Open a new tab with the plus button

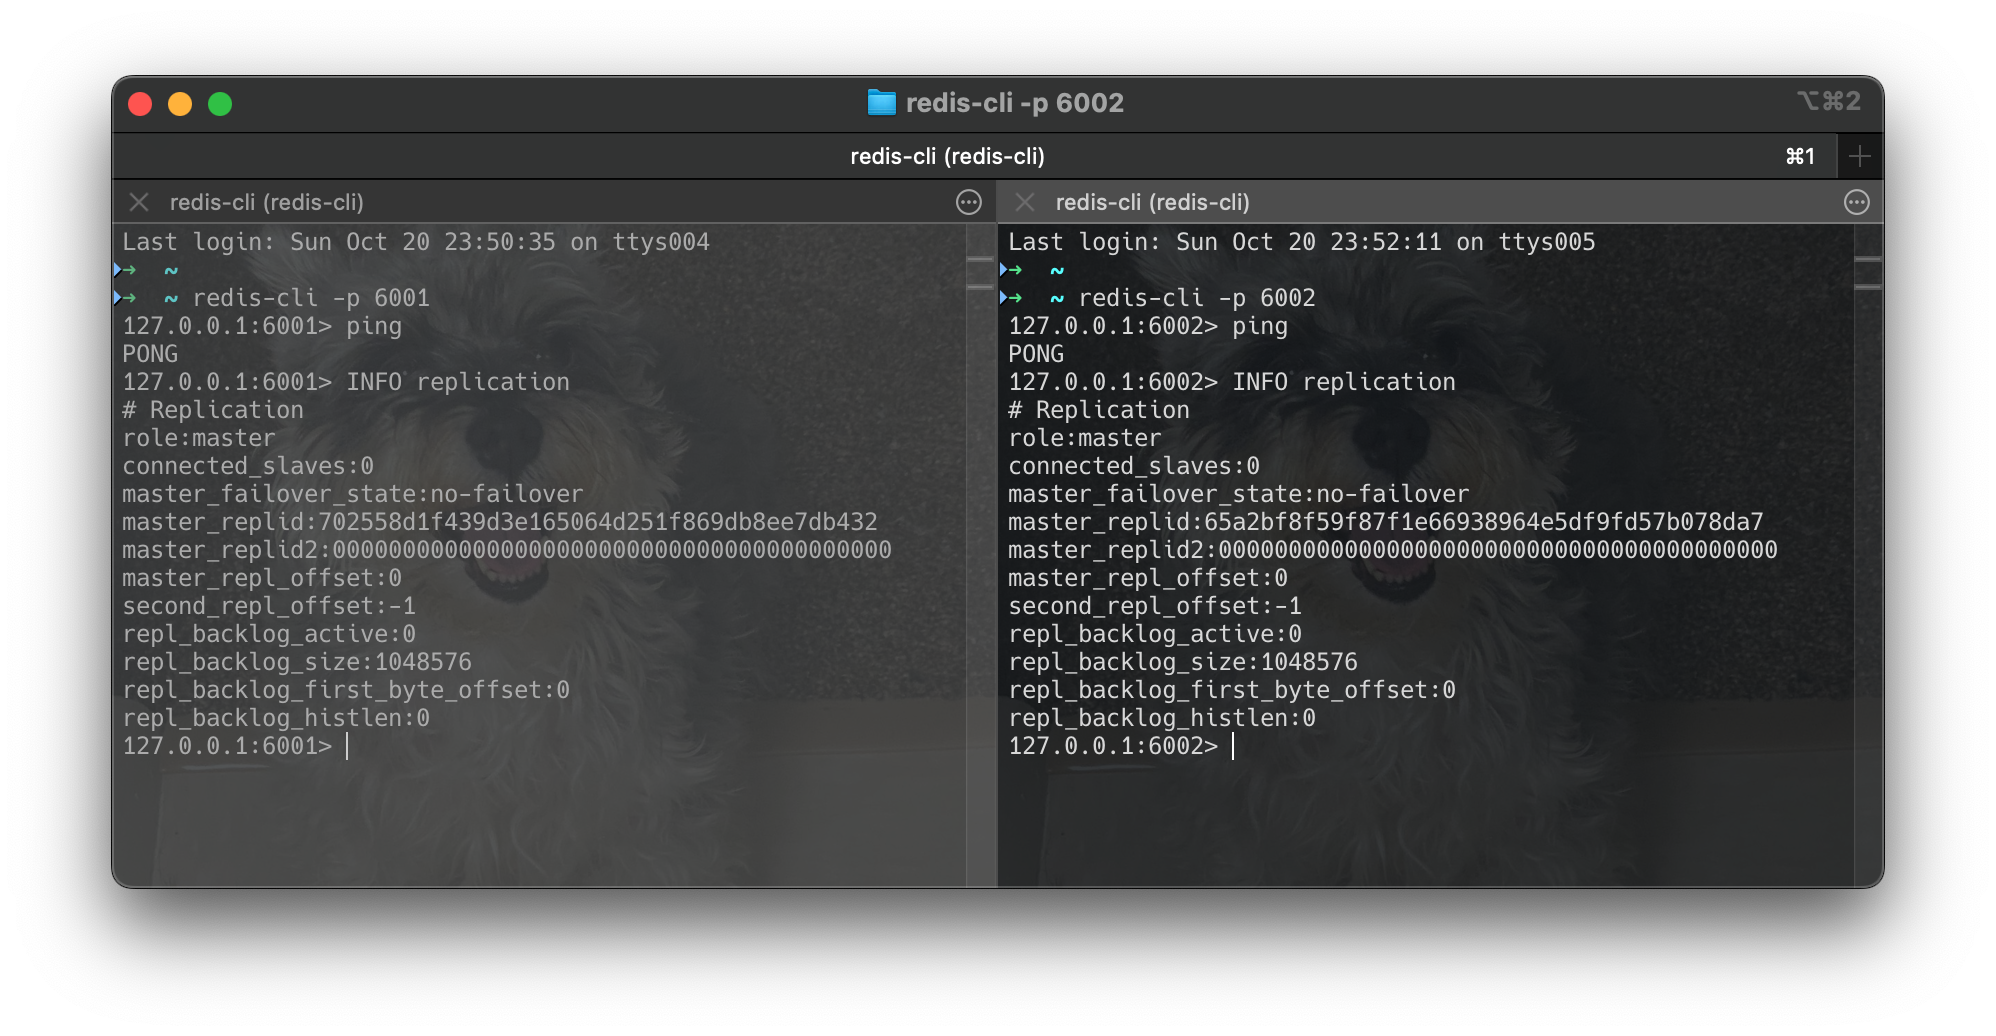[1860, 155]
